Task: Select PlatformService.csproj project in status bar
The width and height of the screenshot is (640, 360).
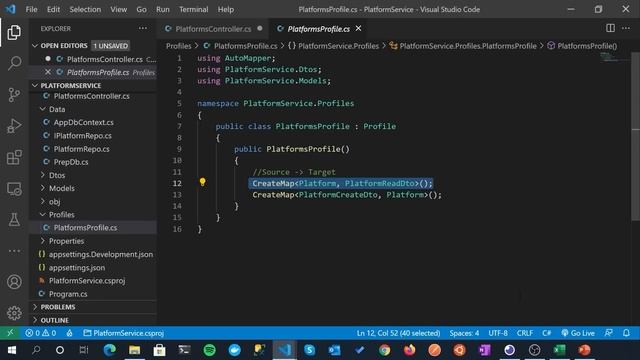Action: tap(123, 333)
